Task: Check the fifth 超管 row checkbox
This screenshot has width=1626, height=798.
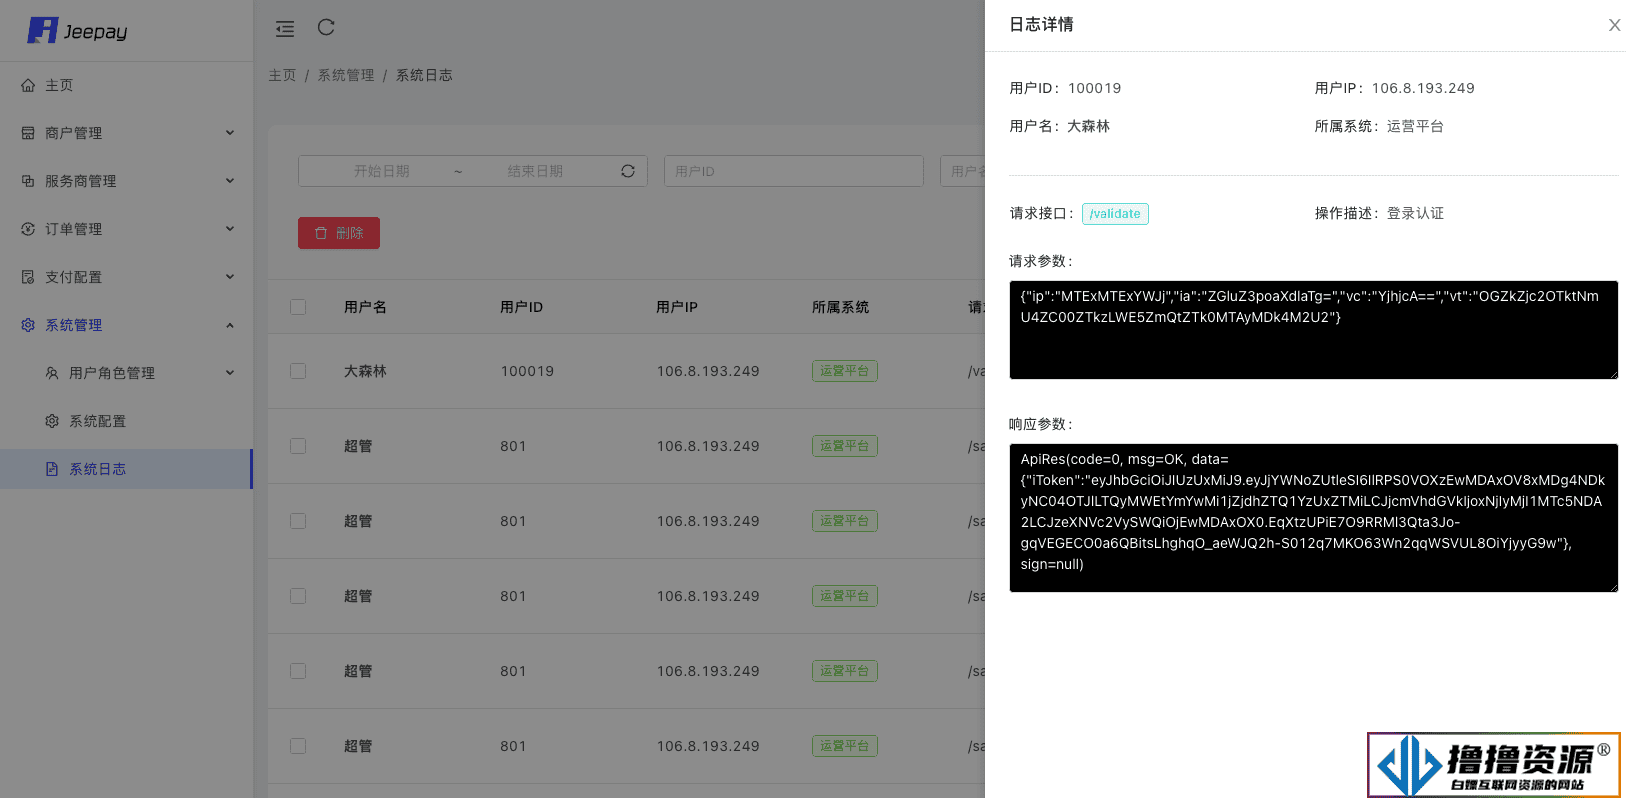Action: (298, 746)
